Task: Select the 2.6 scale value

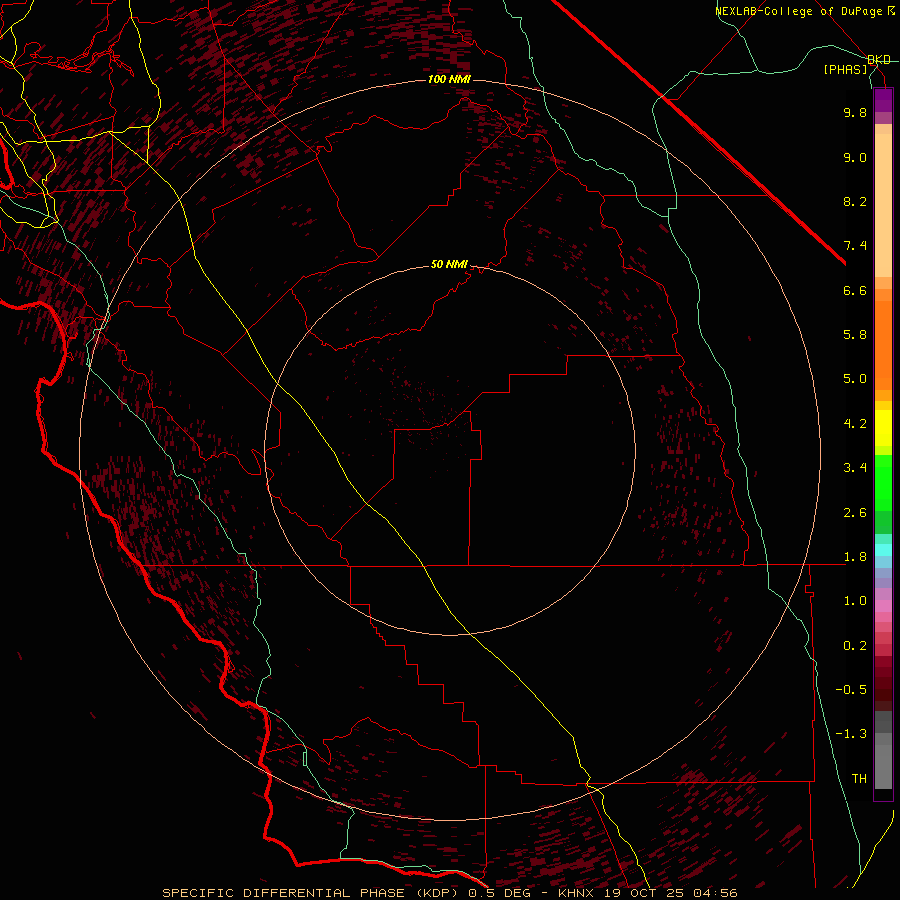Action: (855, 513)
